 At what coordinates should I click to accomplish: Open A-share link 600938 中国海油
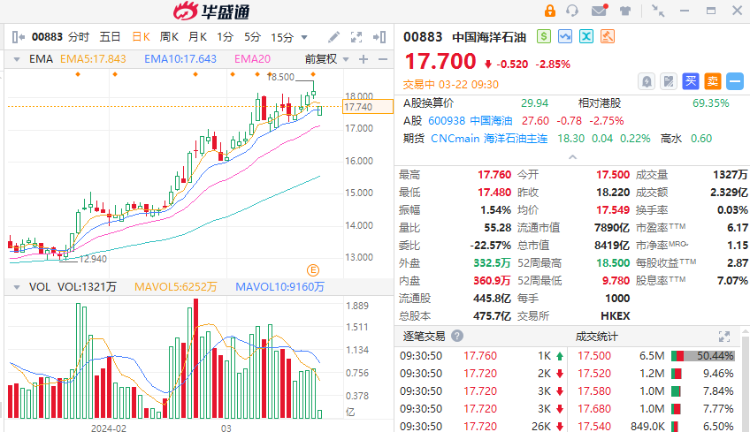pos(470,121)
